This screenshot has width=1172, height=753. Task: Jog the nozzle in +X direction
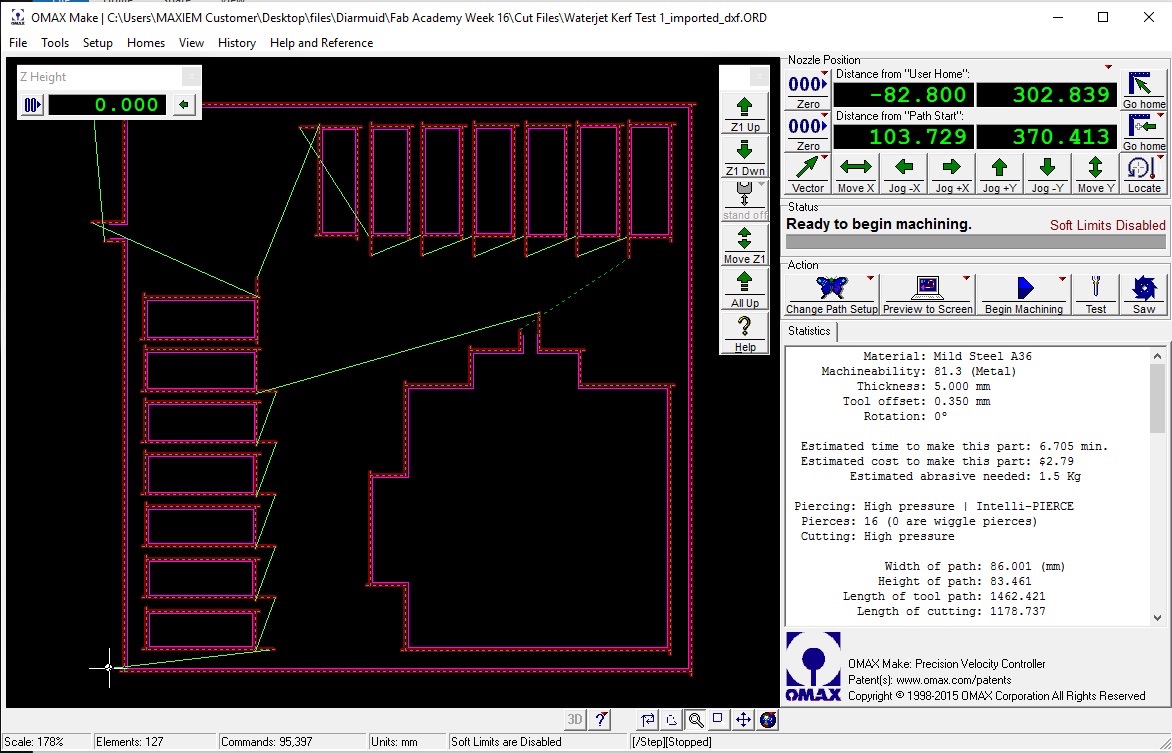click(952, 174)
